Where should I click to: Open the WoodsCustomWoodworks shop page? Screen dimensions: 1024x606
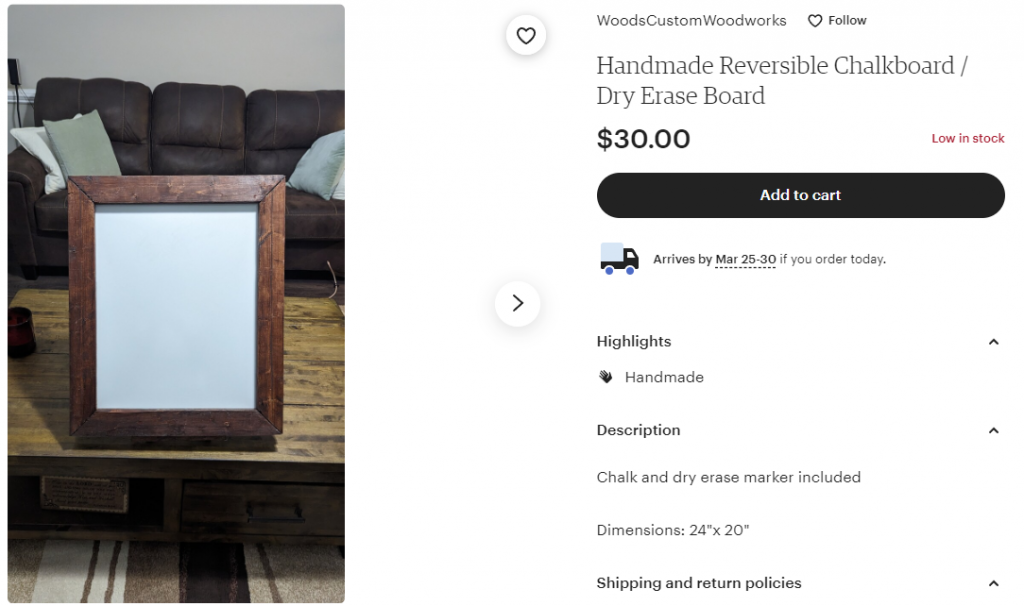(691, 20)
